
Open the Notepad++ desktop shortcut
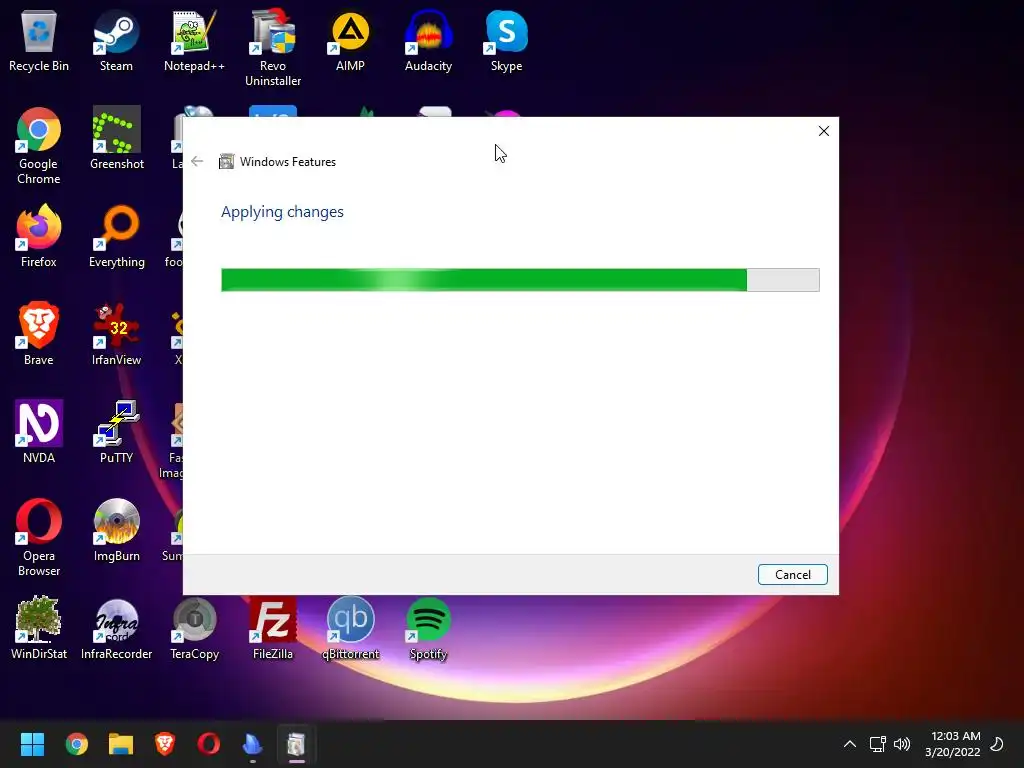coord(194,40)
